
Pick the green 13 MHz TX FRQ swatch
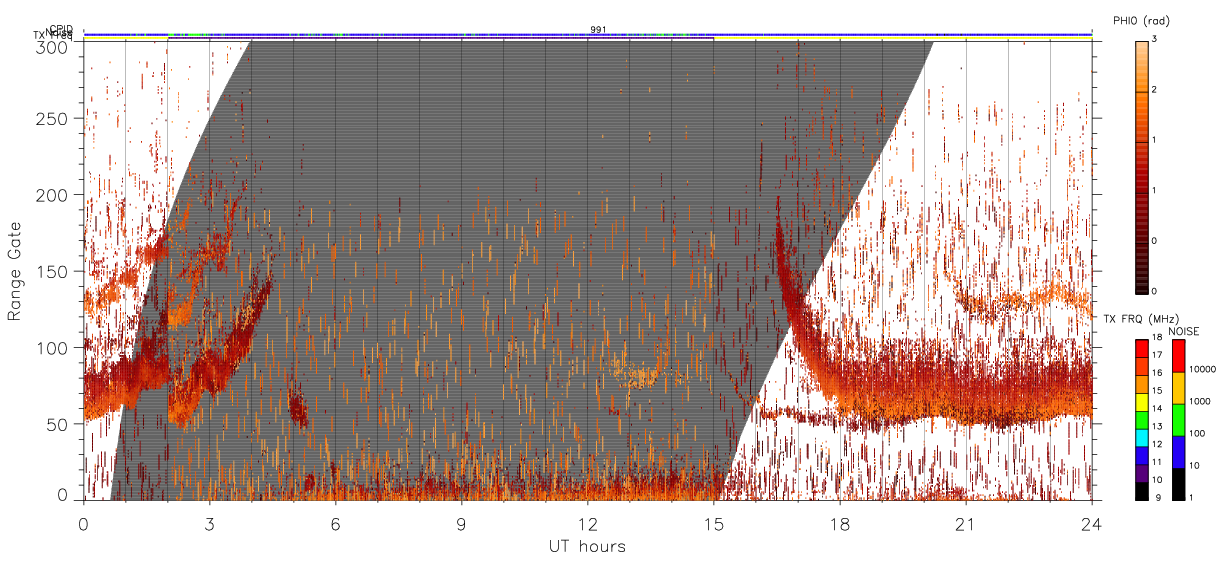point(1142,418)
